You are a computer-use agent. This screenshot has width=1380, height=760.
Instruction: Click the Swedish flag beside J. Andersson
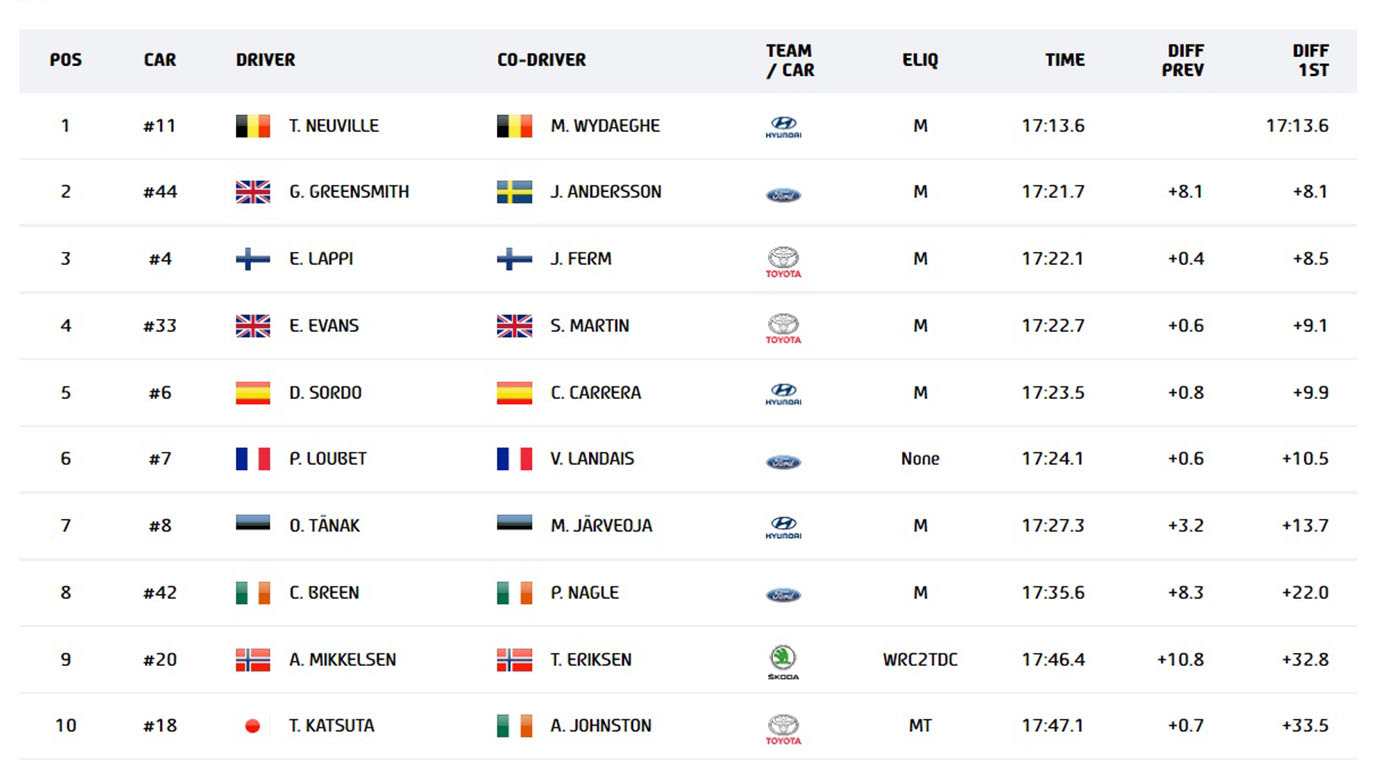tap(514, 192)
